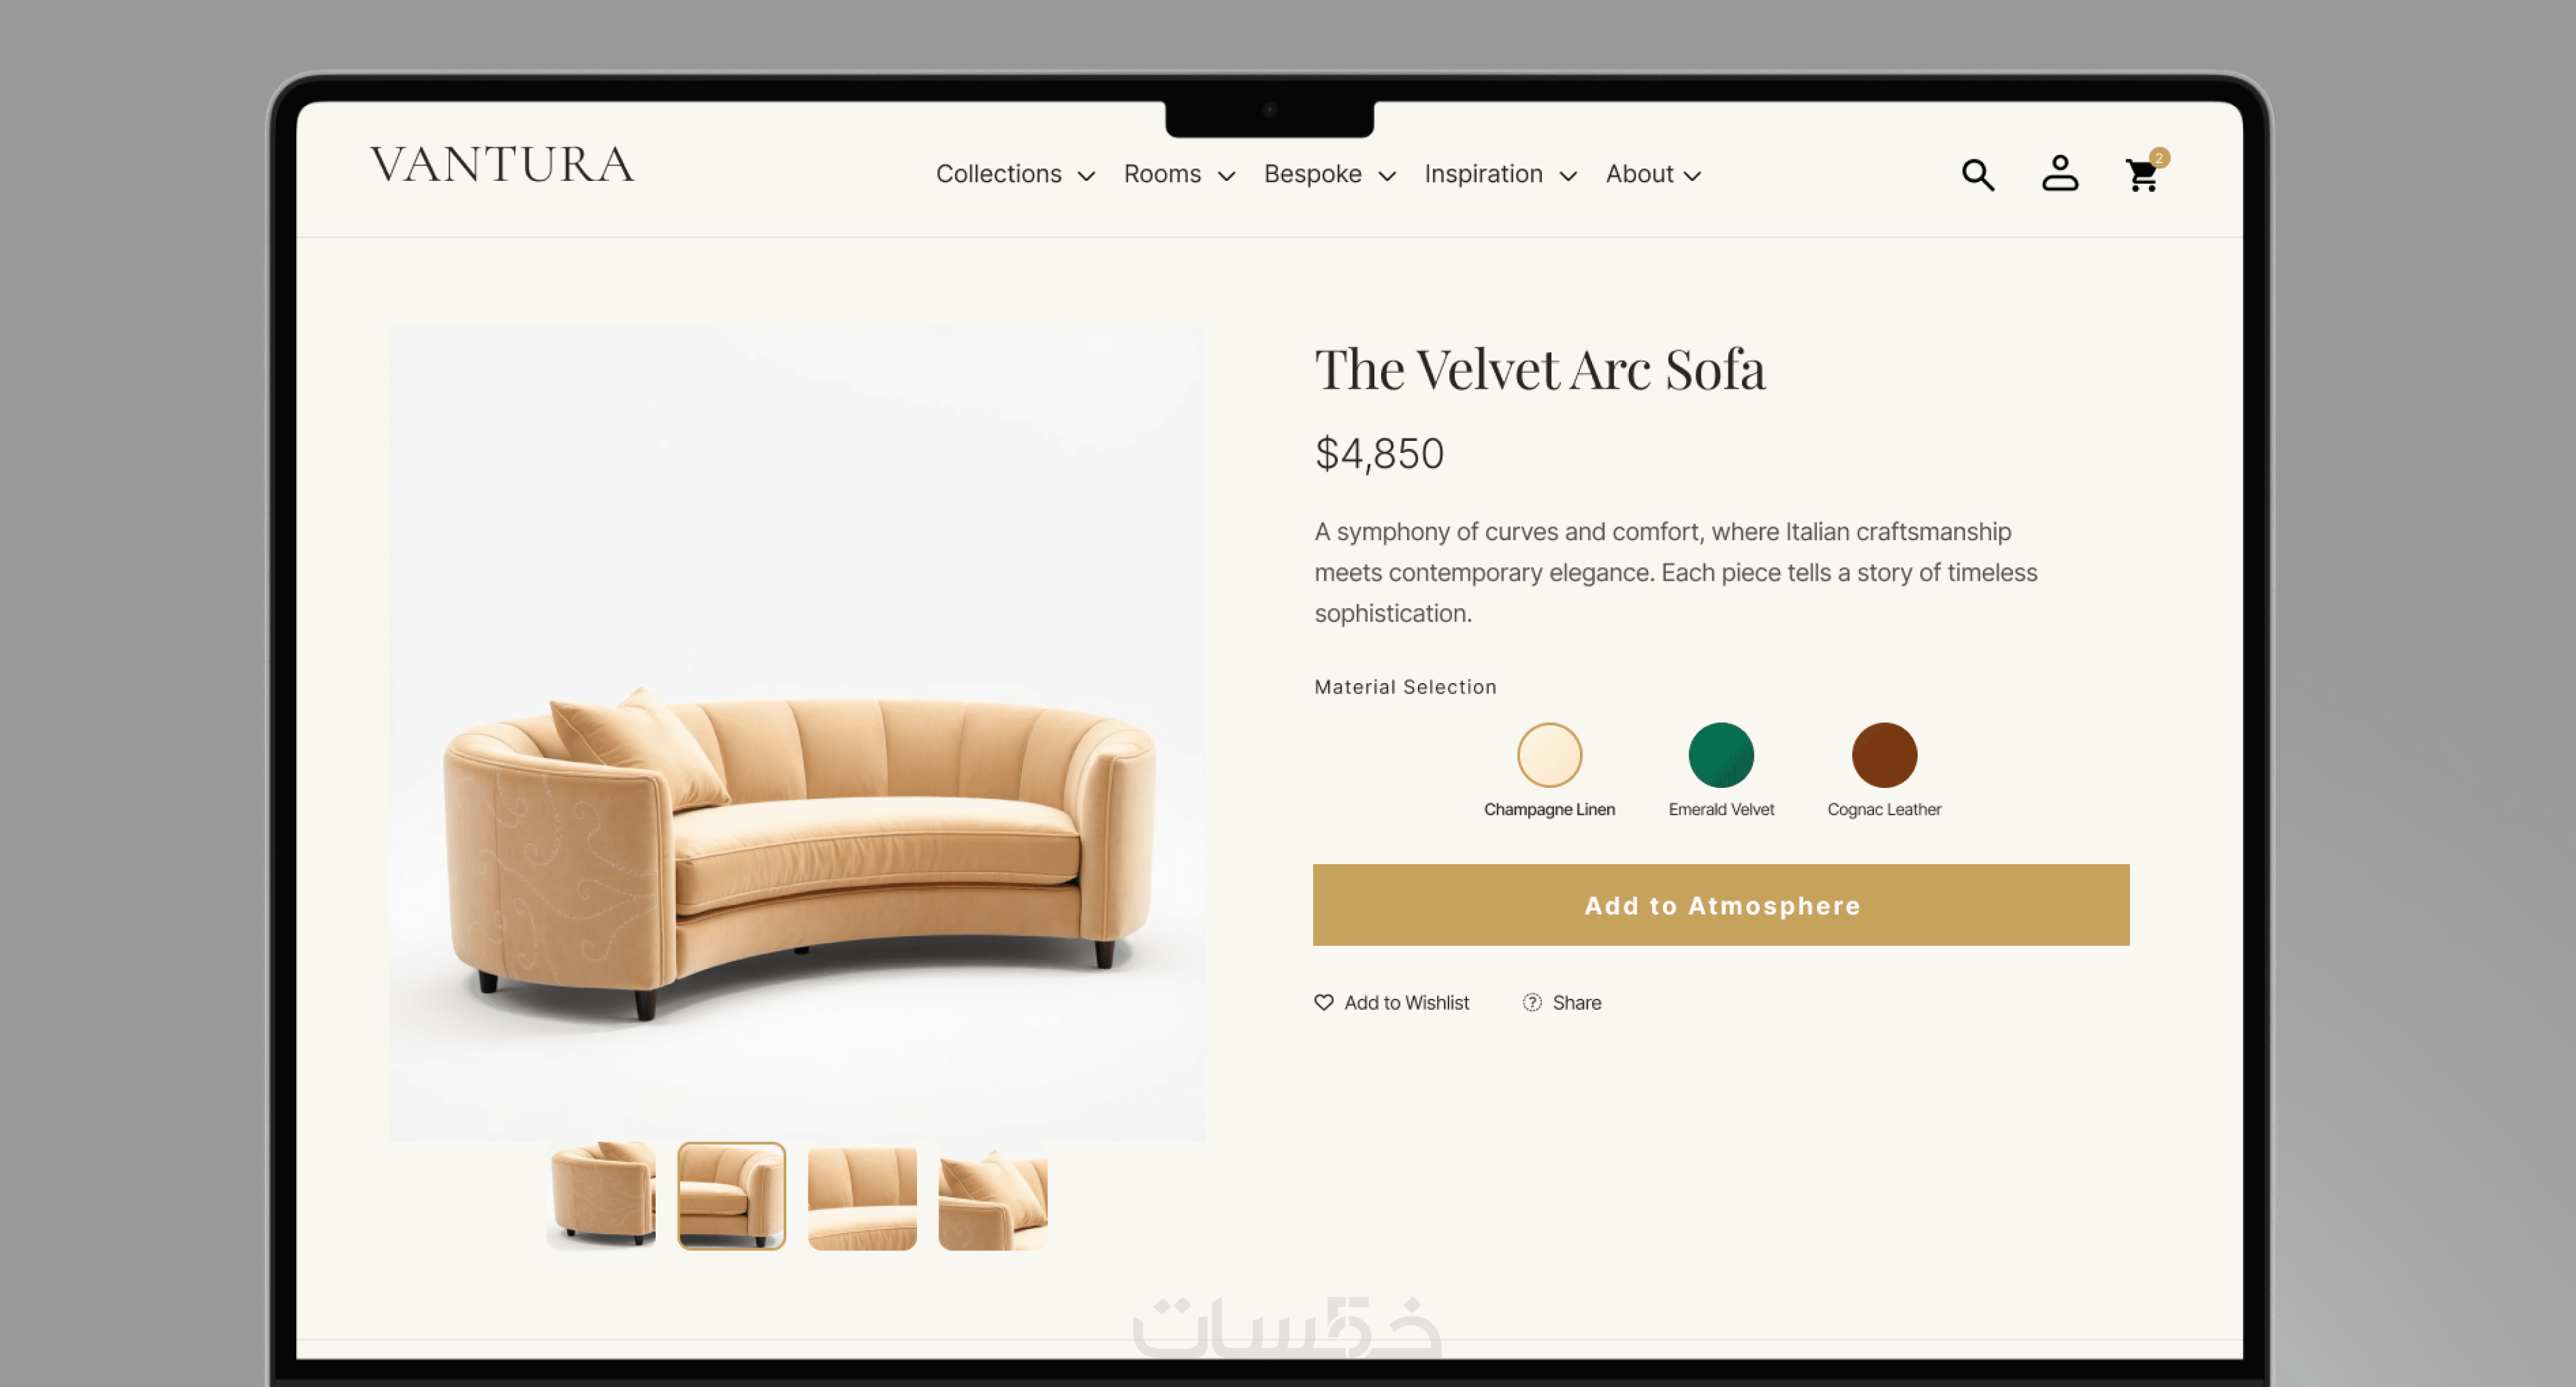Open the search magnifier icon
The width and height of the screenshot is (2576, 1387).
click(1977, 175)
